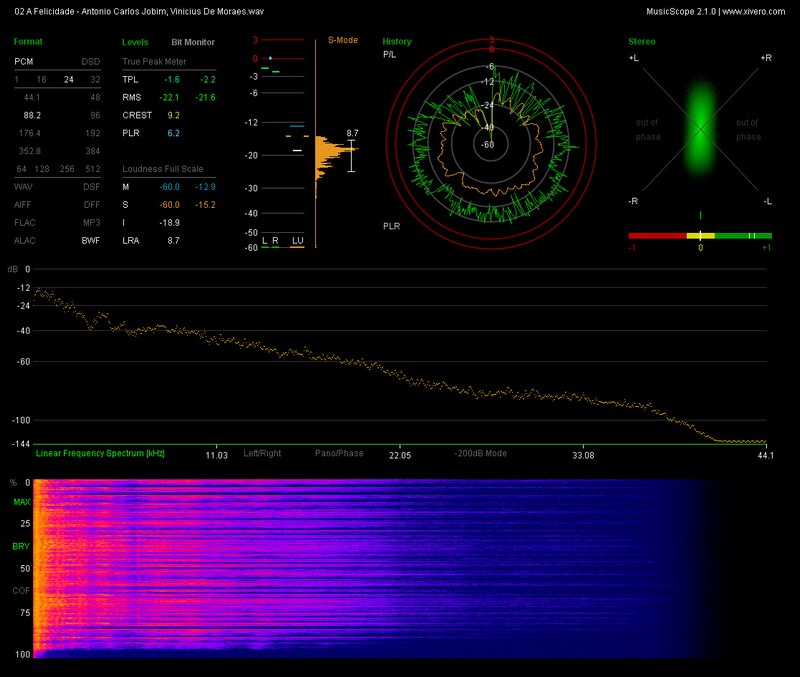The width and height of the screenshot is (800, 677).
Task: Select the BRY spectrogram color scheme
Action: coord(21,546)
